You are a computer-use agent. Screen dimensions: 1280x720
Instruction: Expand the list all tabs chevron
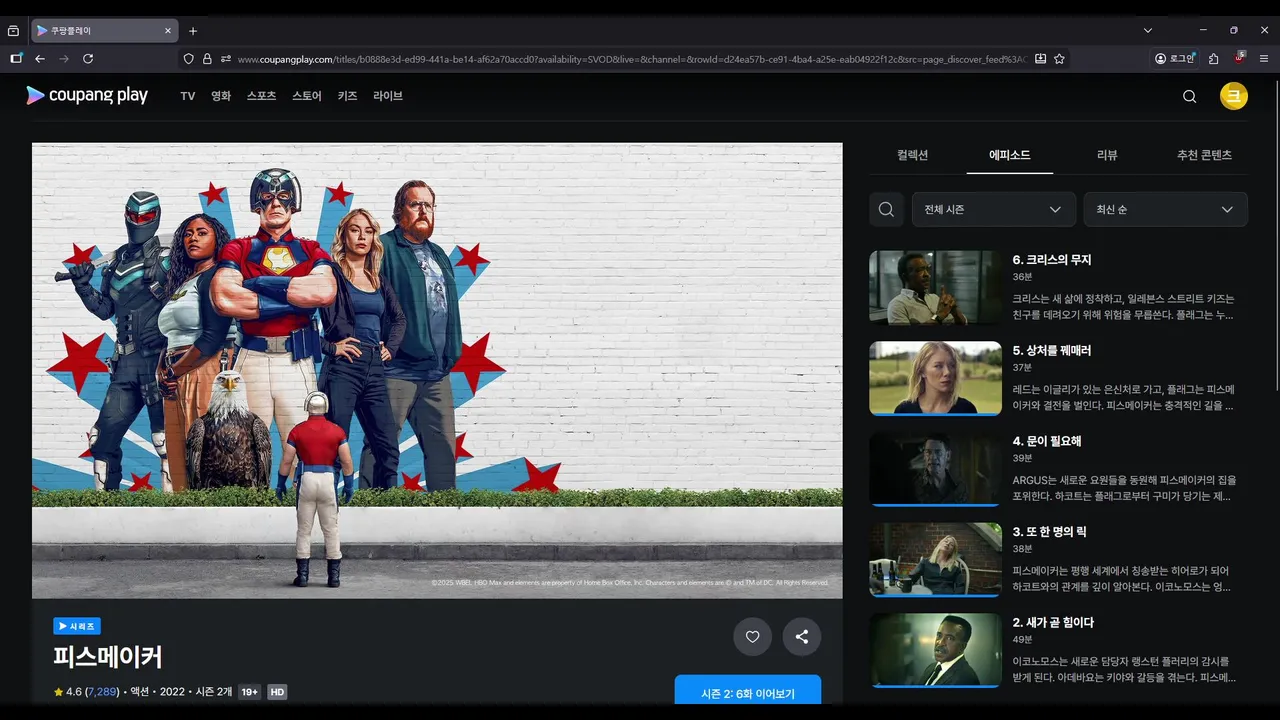1148,31
